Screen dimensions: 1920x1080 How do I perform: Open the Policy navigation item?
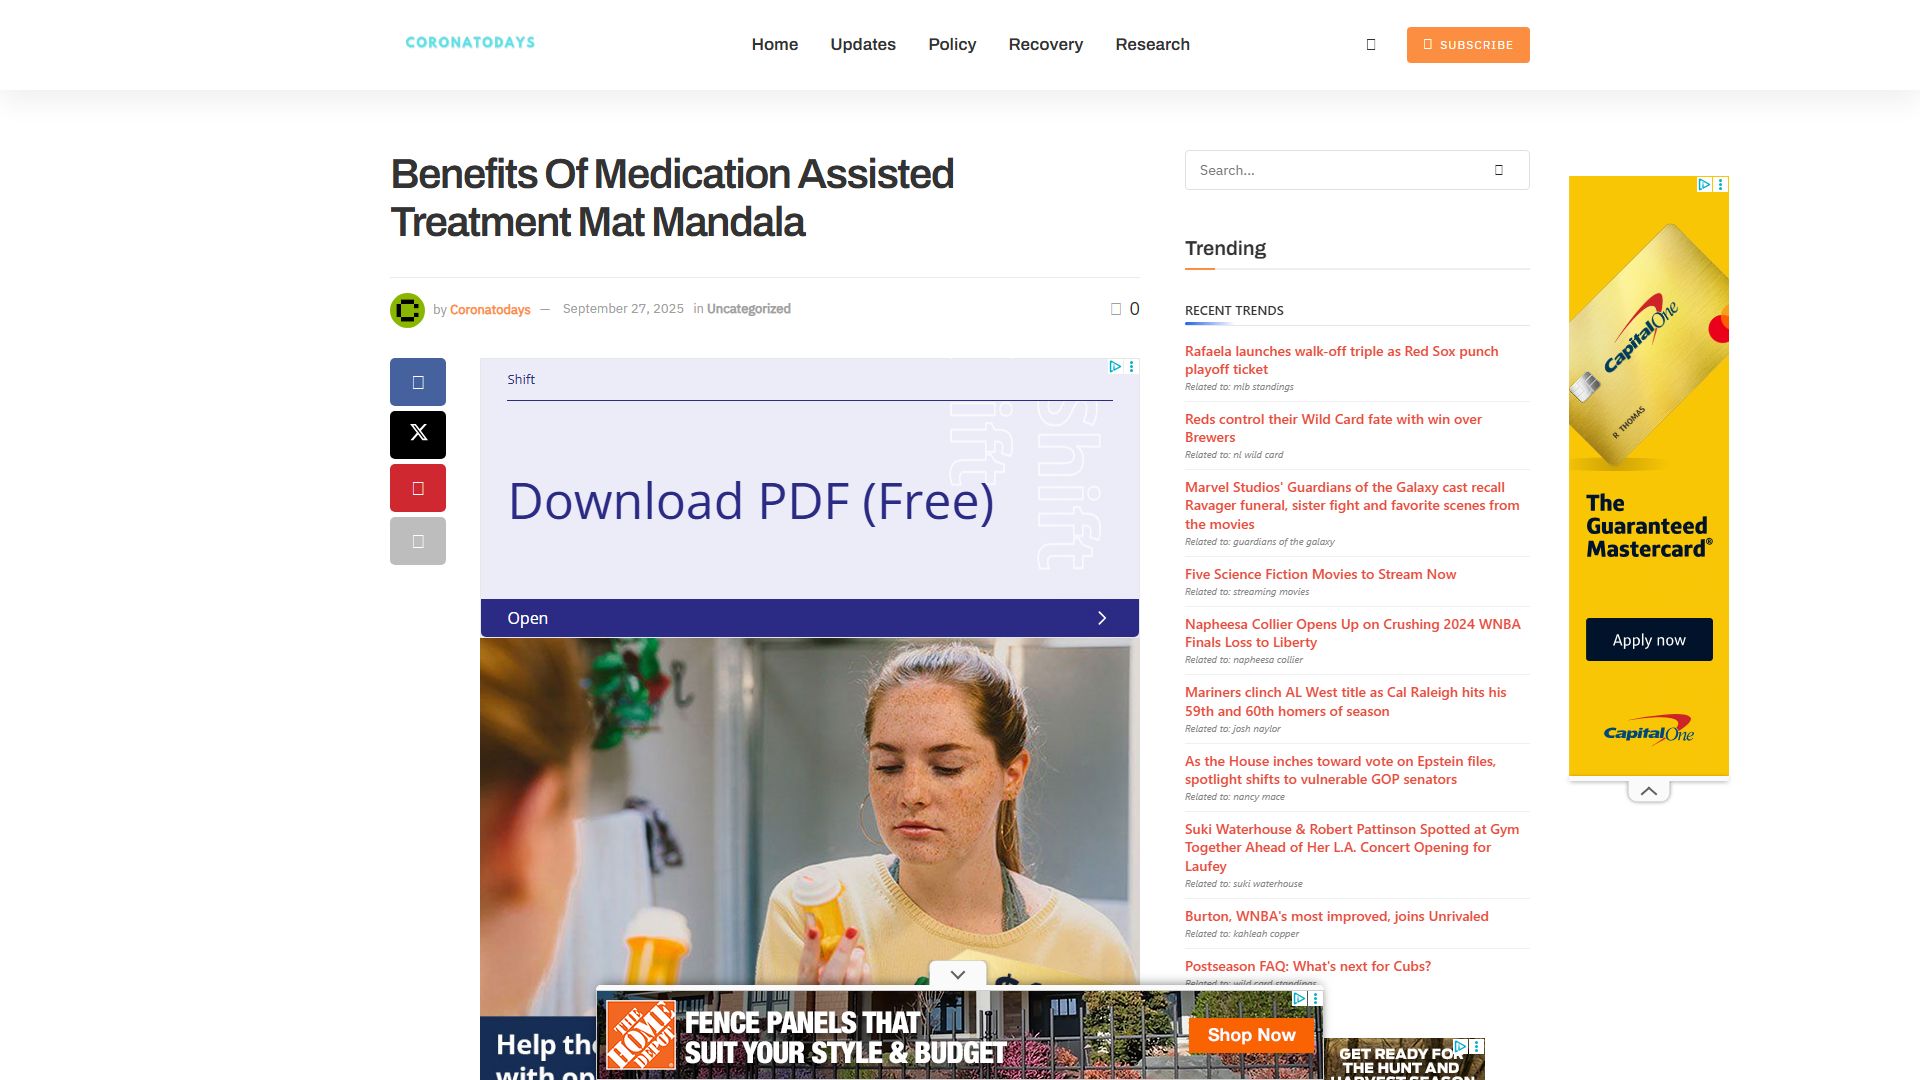[x=952, y=44]
